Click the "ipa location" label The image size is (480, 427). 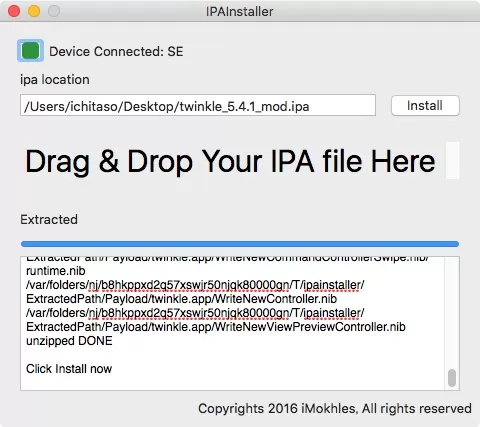click(x=55, y=80)
